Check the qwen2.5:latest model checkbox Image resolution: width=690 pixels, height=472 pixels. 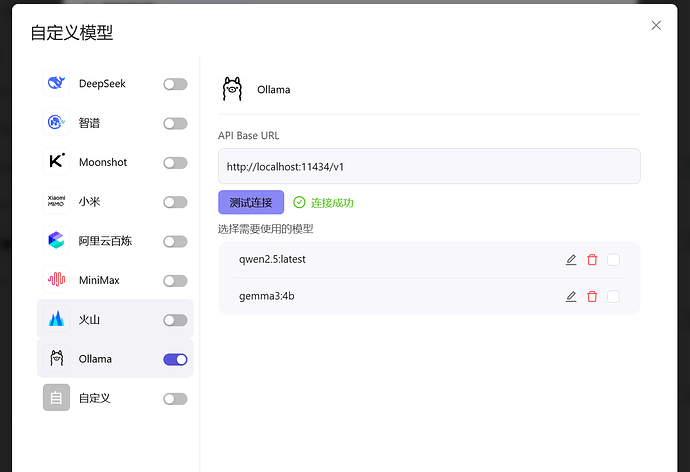[613, 260]
